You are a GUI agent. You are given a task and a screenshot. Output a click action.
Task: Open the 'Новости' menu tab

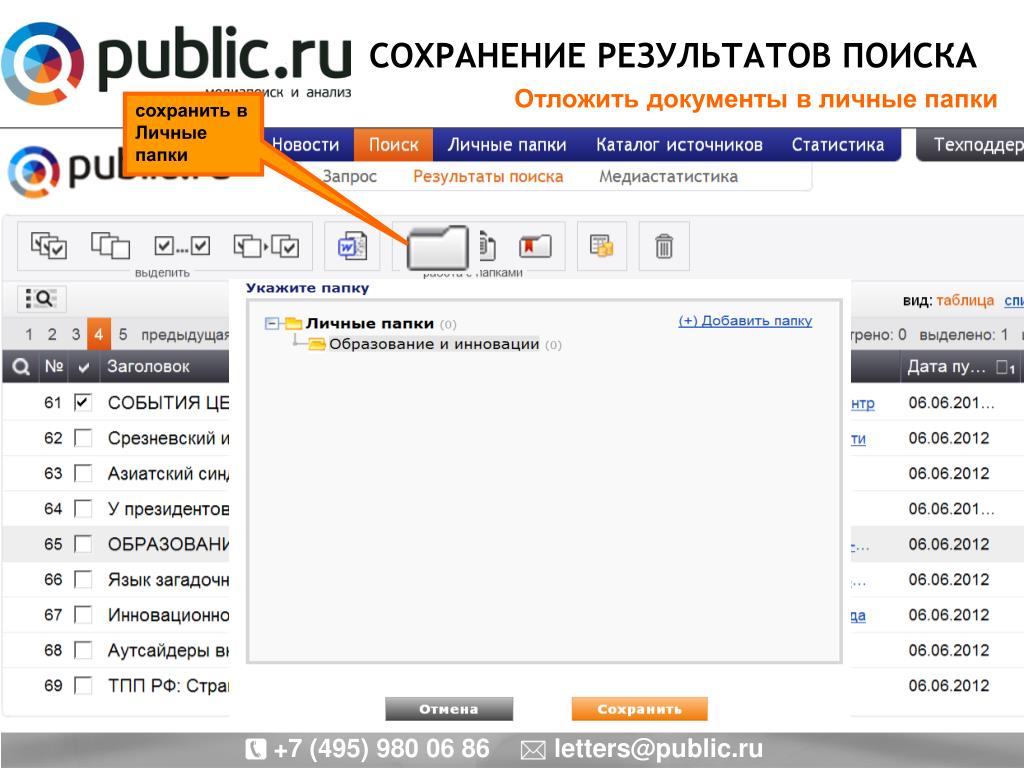306,144
